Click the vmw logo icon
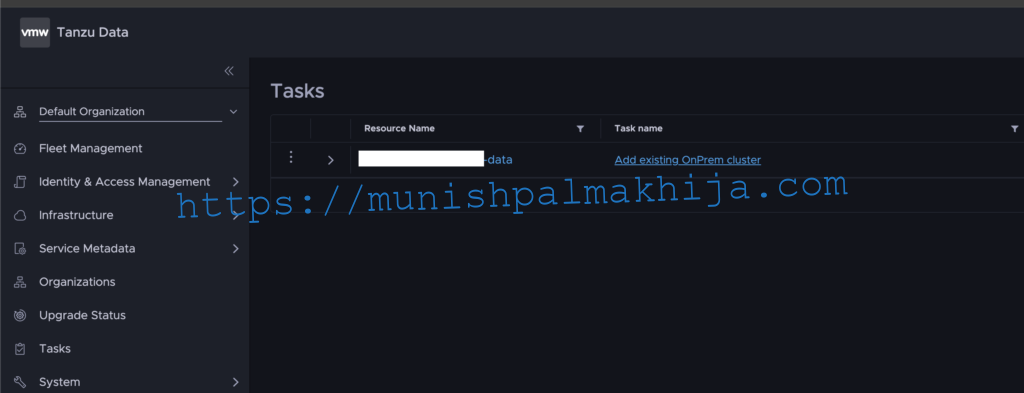 [35, 33]
